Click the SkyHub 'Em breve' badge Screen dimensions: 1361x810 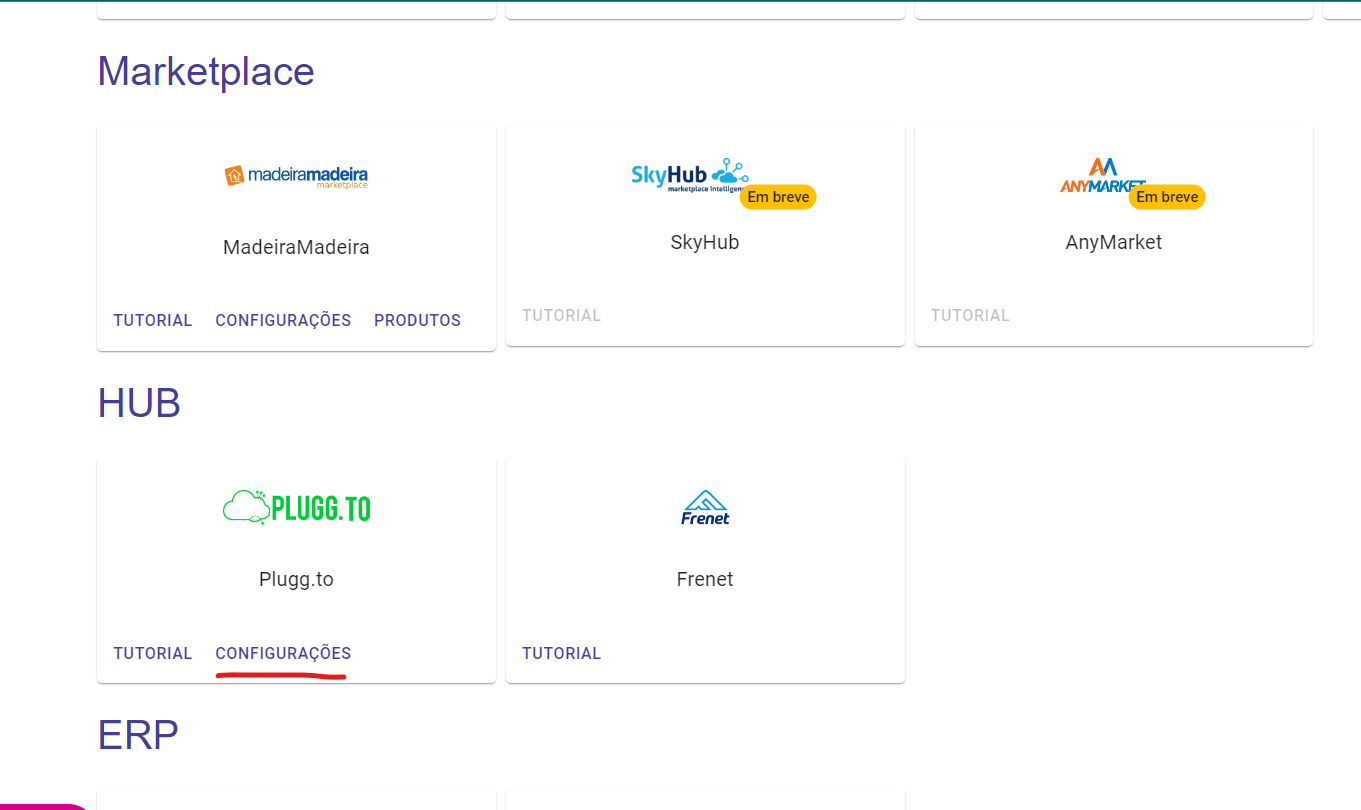pyautogui.click(x=778, y=197)
